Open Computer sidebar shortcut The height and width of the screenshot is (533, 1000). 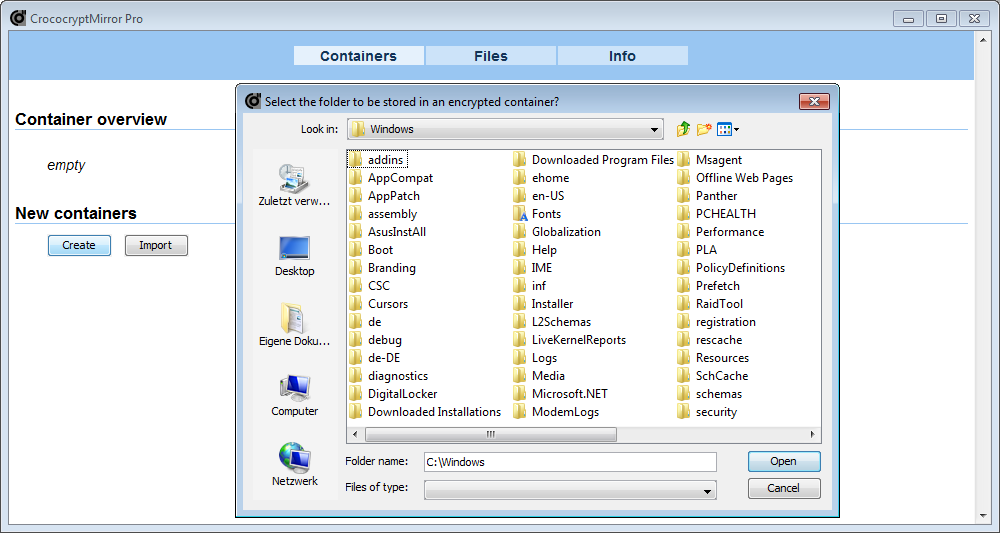pos(295,396)
